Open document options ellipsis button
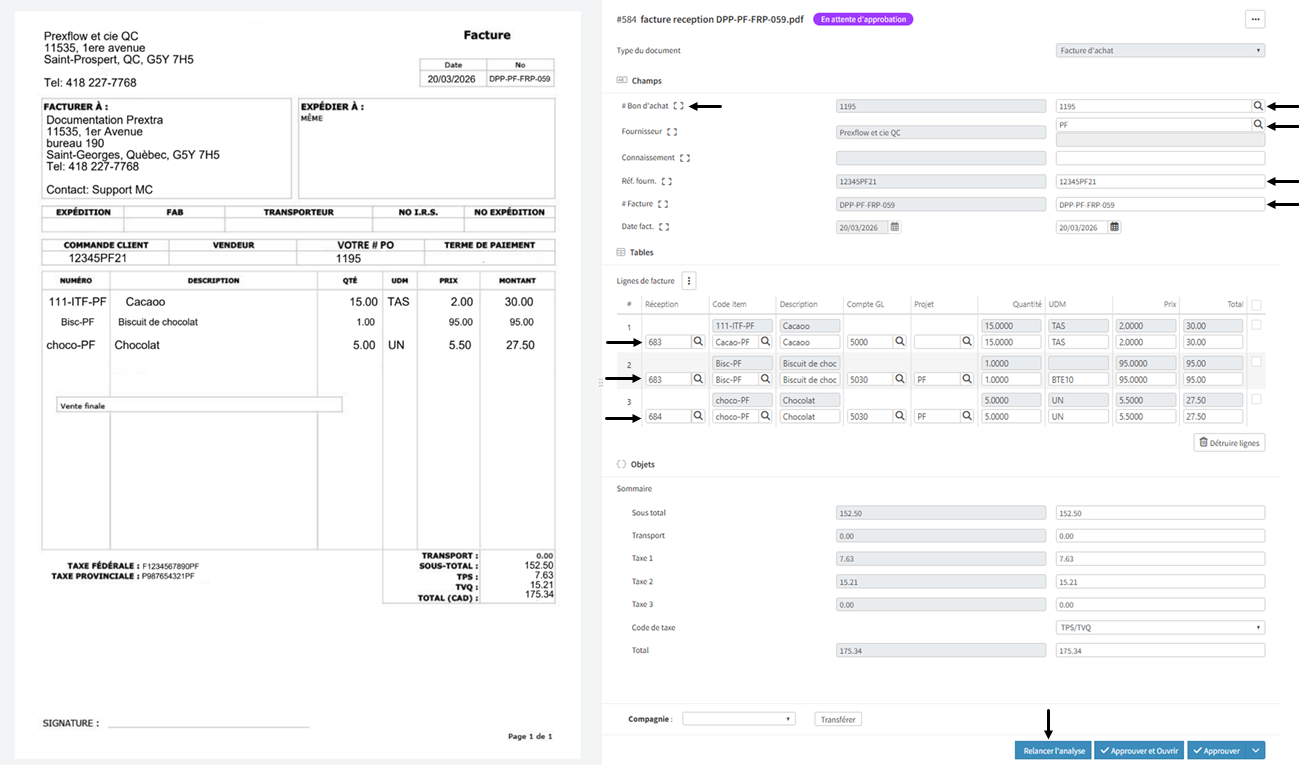This screenshot has height=765, width=1299. pos(1254,19)
